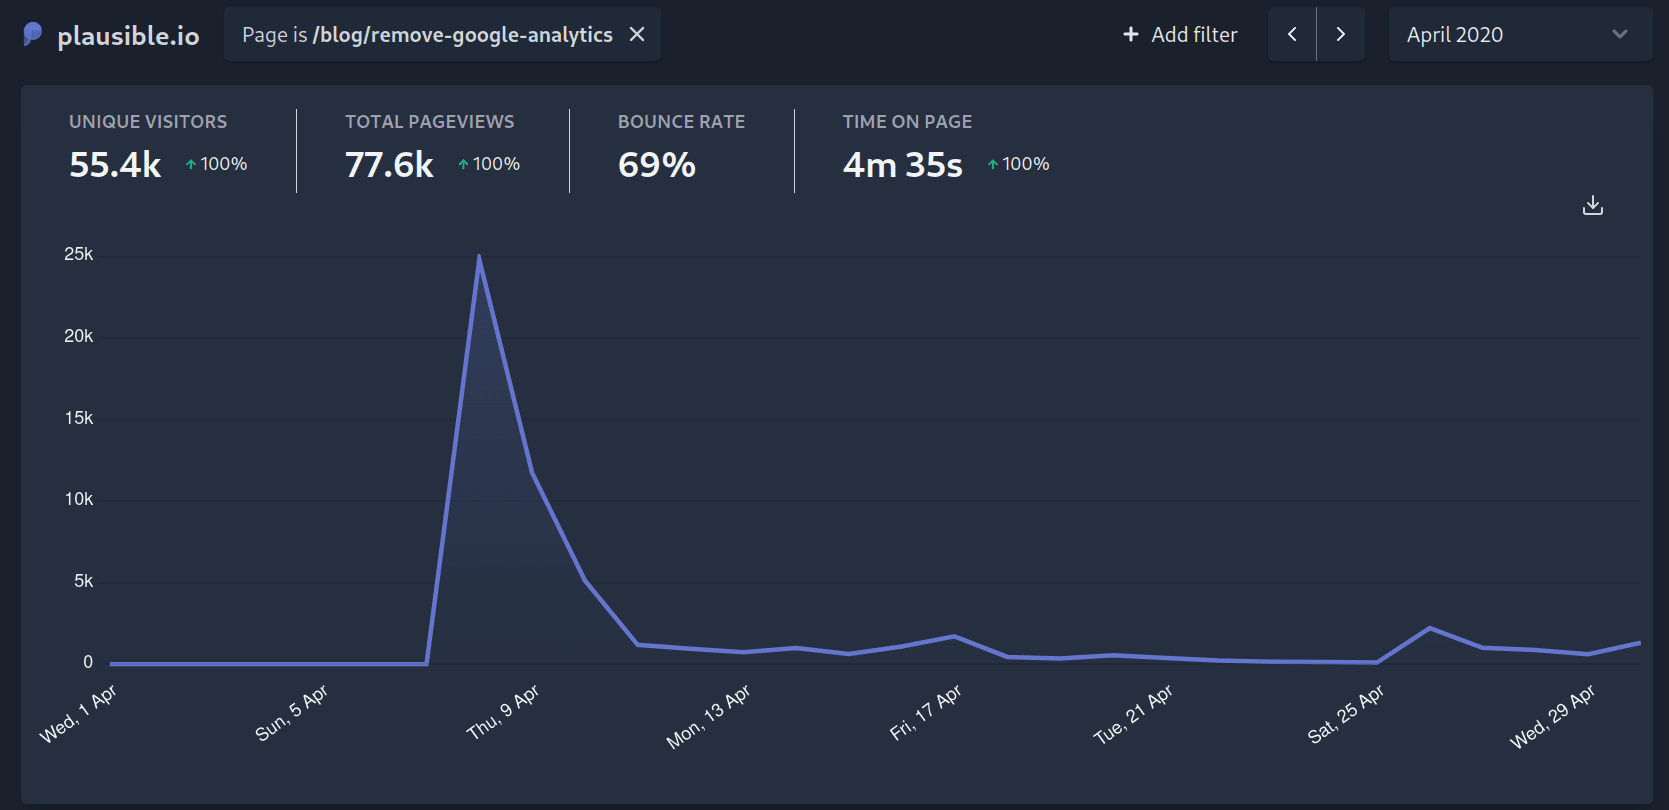1669x810 pixels.
Task: Click the 55.4k visitors value
Action: [115, 165]
